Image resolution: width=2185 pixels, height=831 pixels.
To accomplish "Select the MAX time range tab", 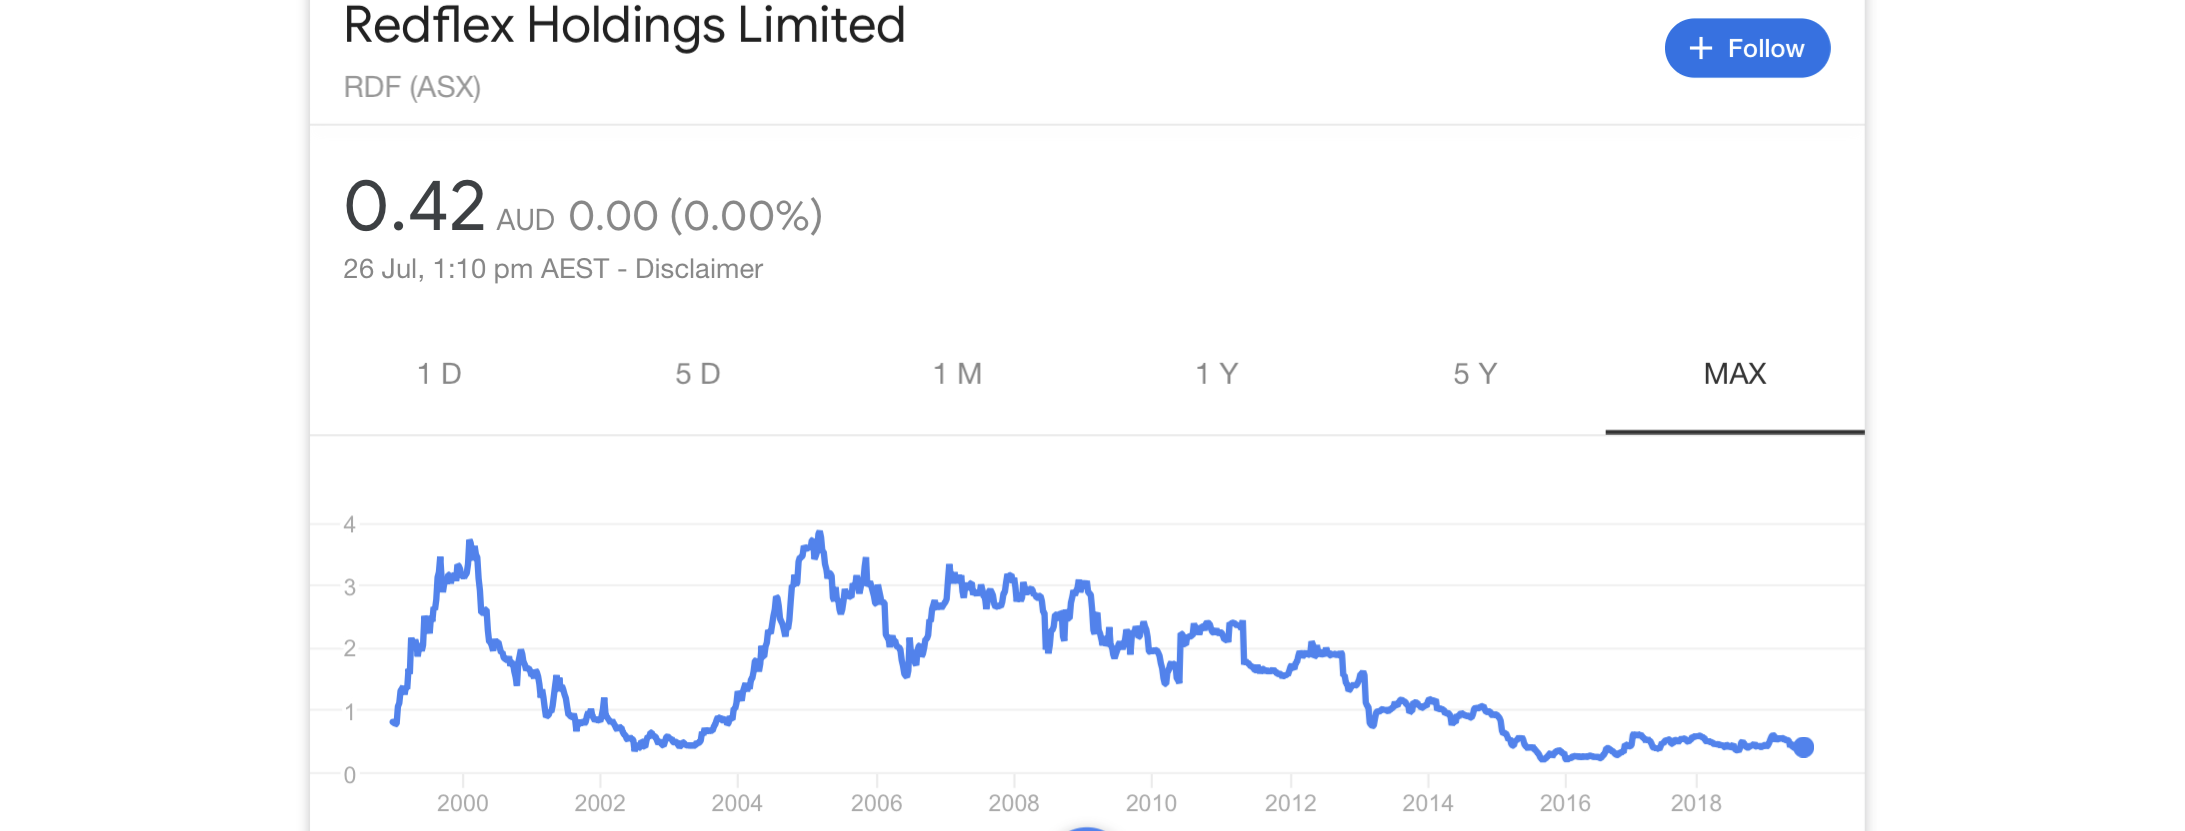I will [x=1735, y=374].
